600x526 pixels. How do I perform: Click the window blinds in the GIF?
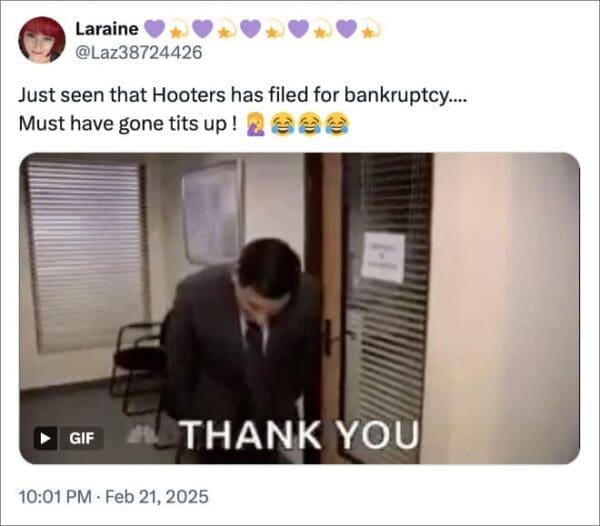(x=86, y=254)
